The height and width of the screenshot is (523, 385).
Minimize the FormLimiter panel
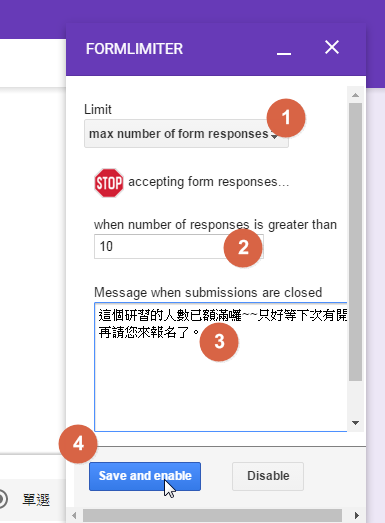[284, 53]
